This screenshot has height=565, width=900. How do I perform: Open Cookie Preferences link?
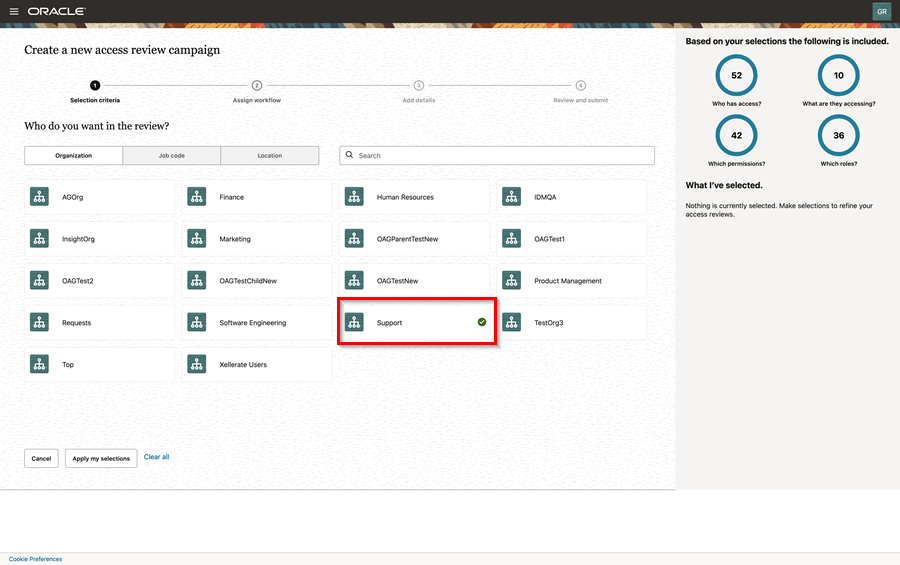coord(36,559)
